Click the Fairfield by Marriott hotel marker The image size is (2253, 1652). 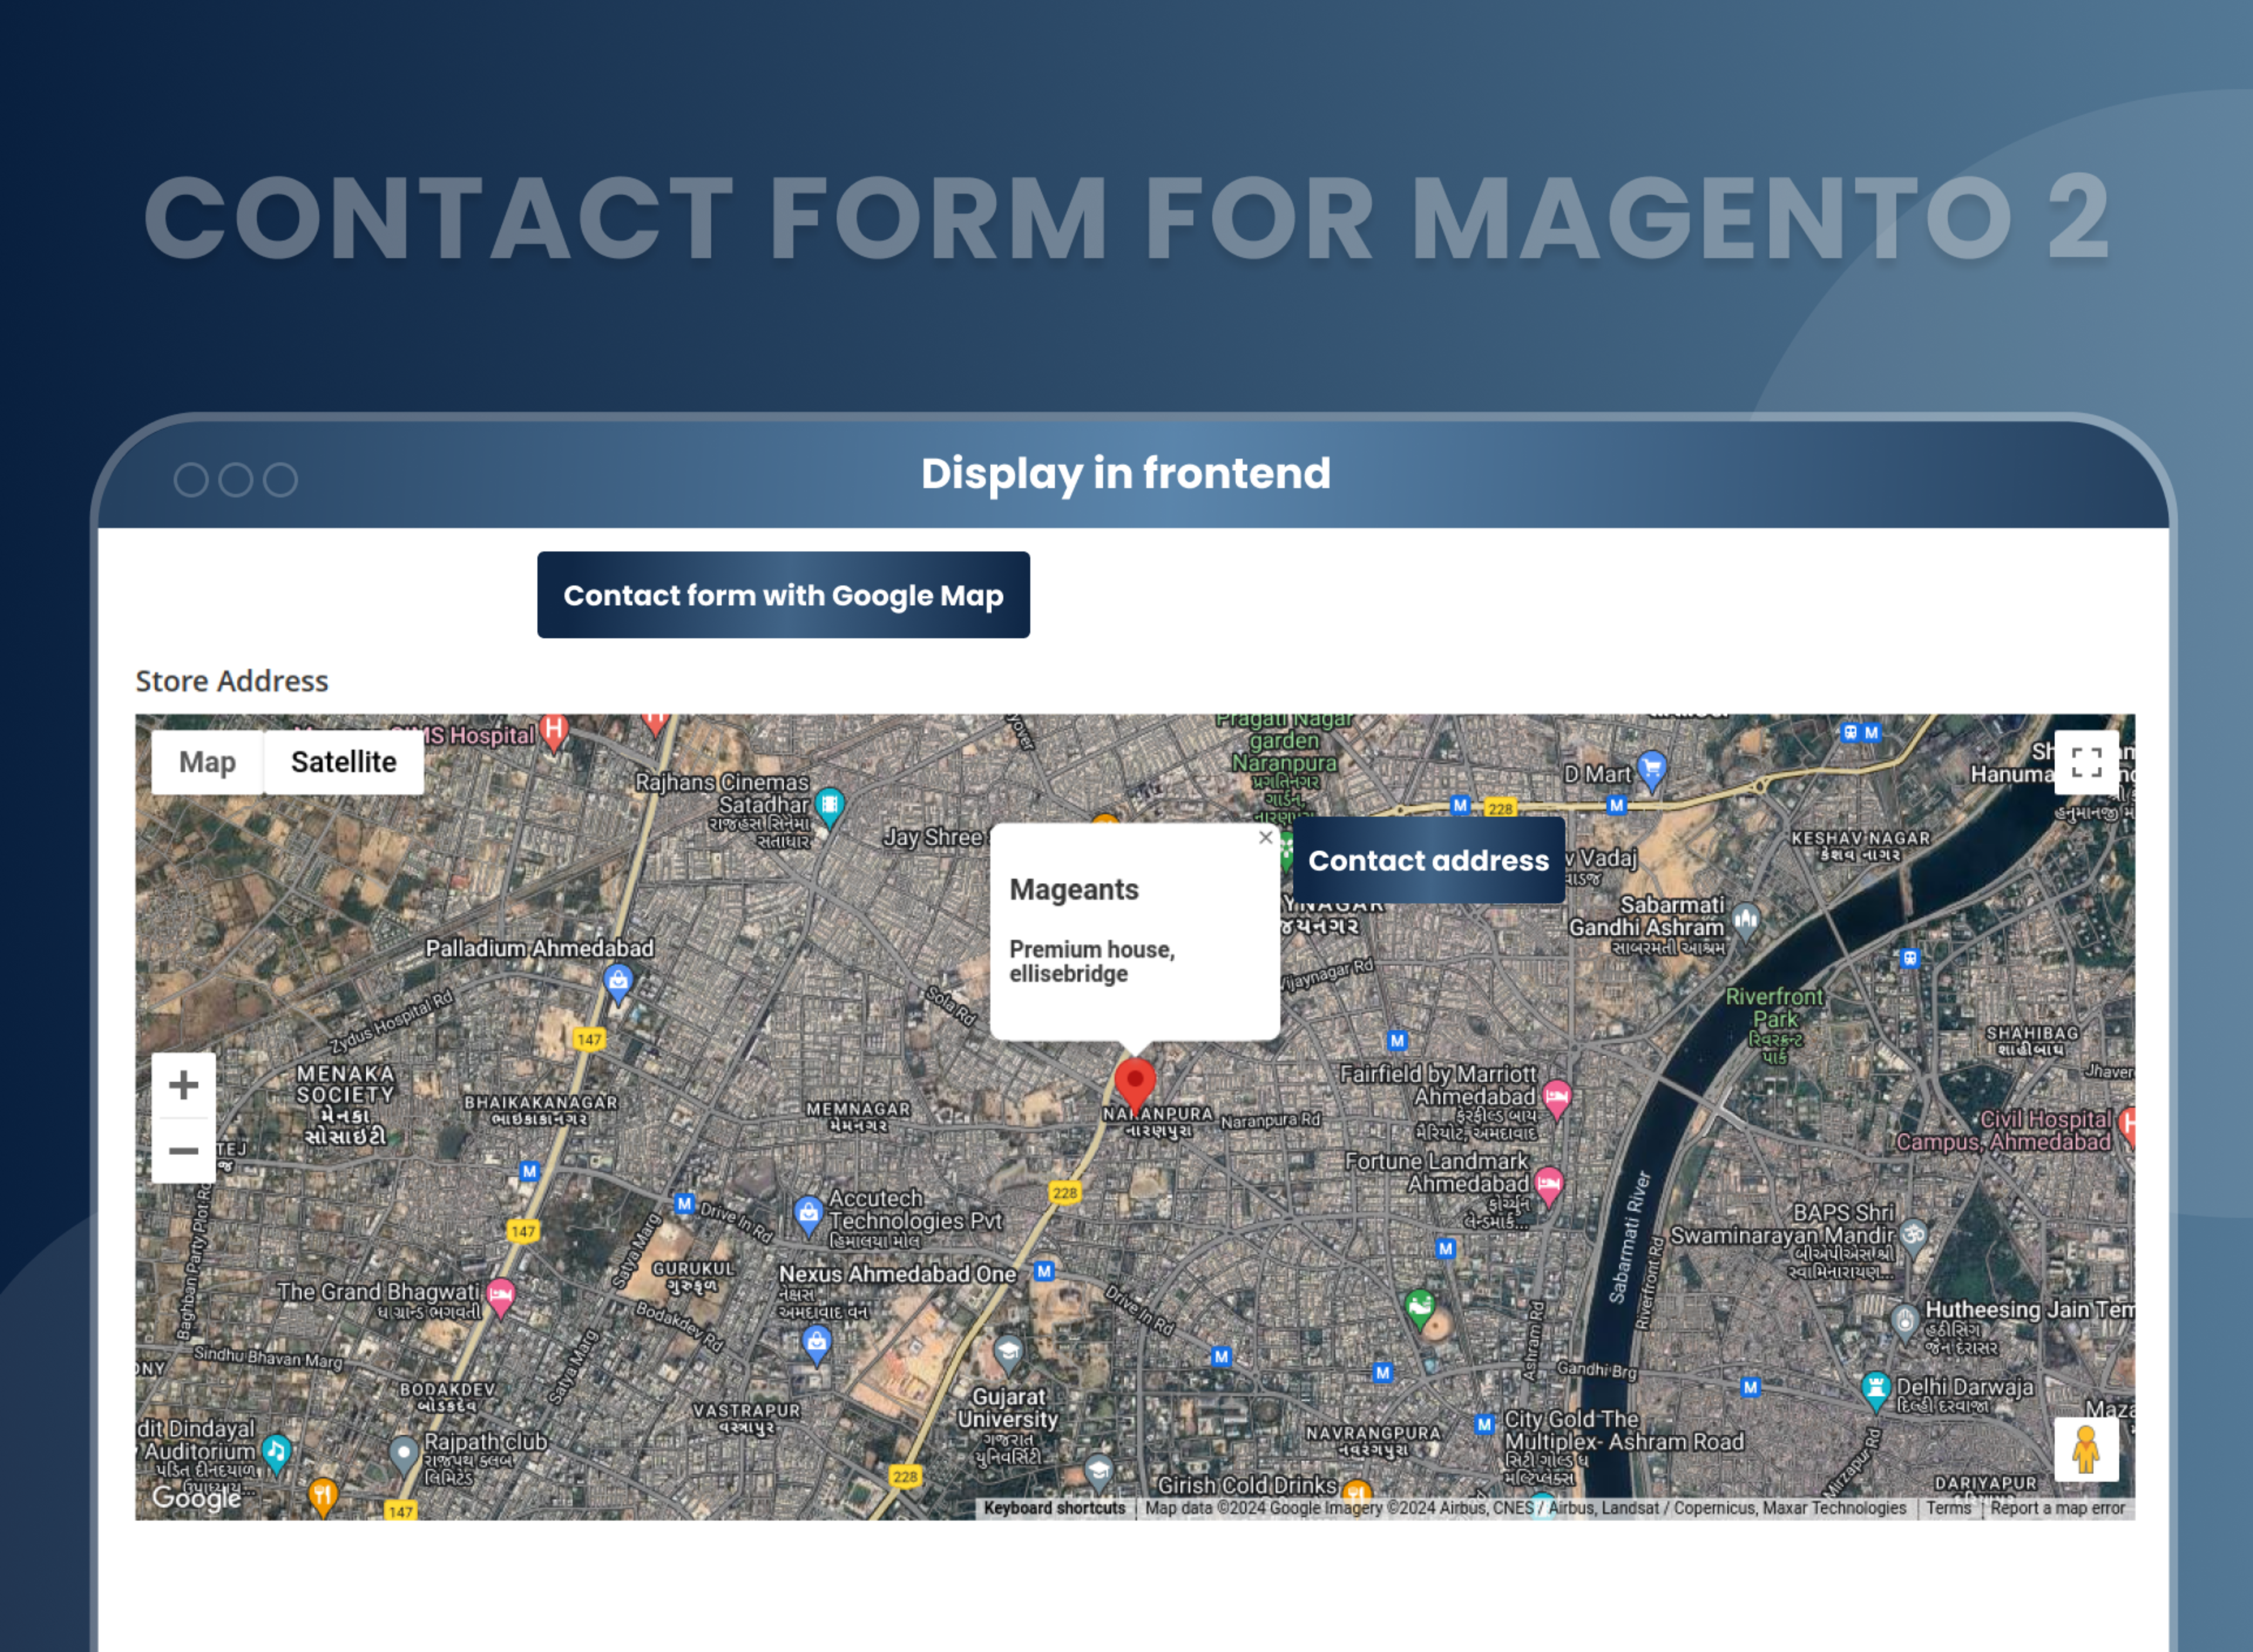(x=1556, y=1097)
